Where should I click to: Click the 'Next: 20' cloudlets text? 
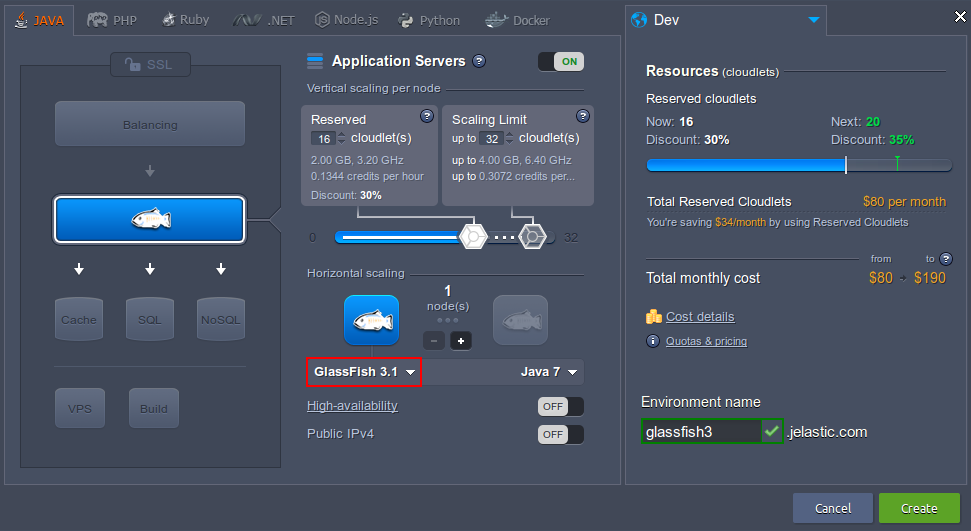[855, 121]
